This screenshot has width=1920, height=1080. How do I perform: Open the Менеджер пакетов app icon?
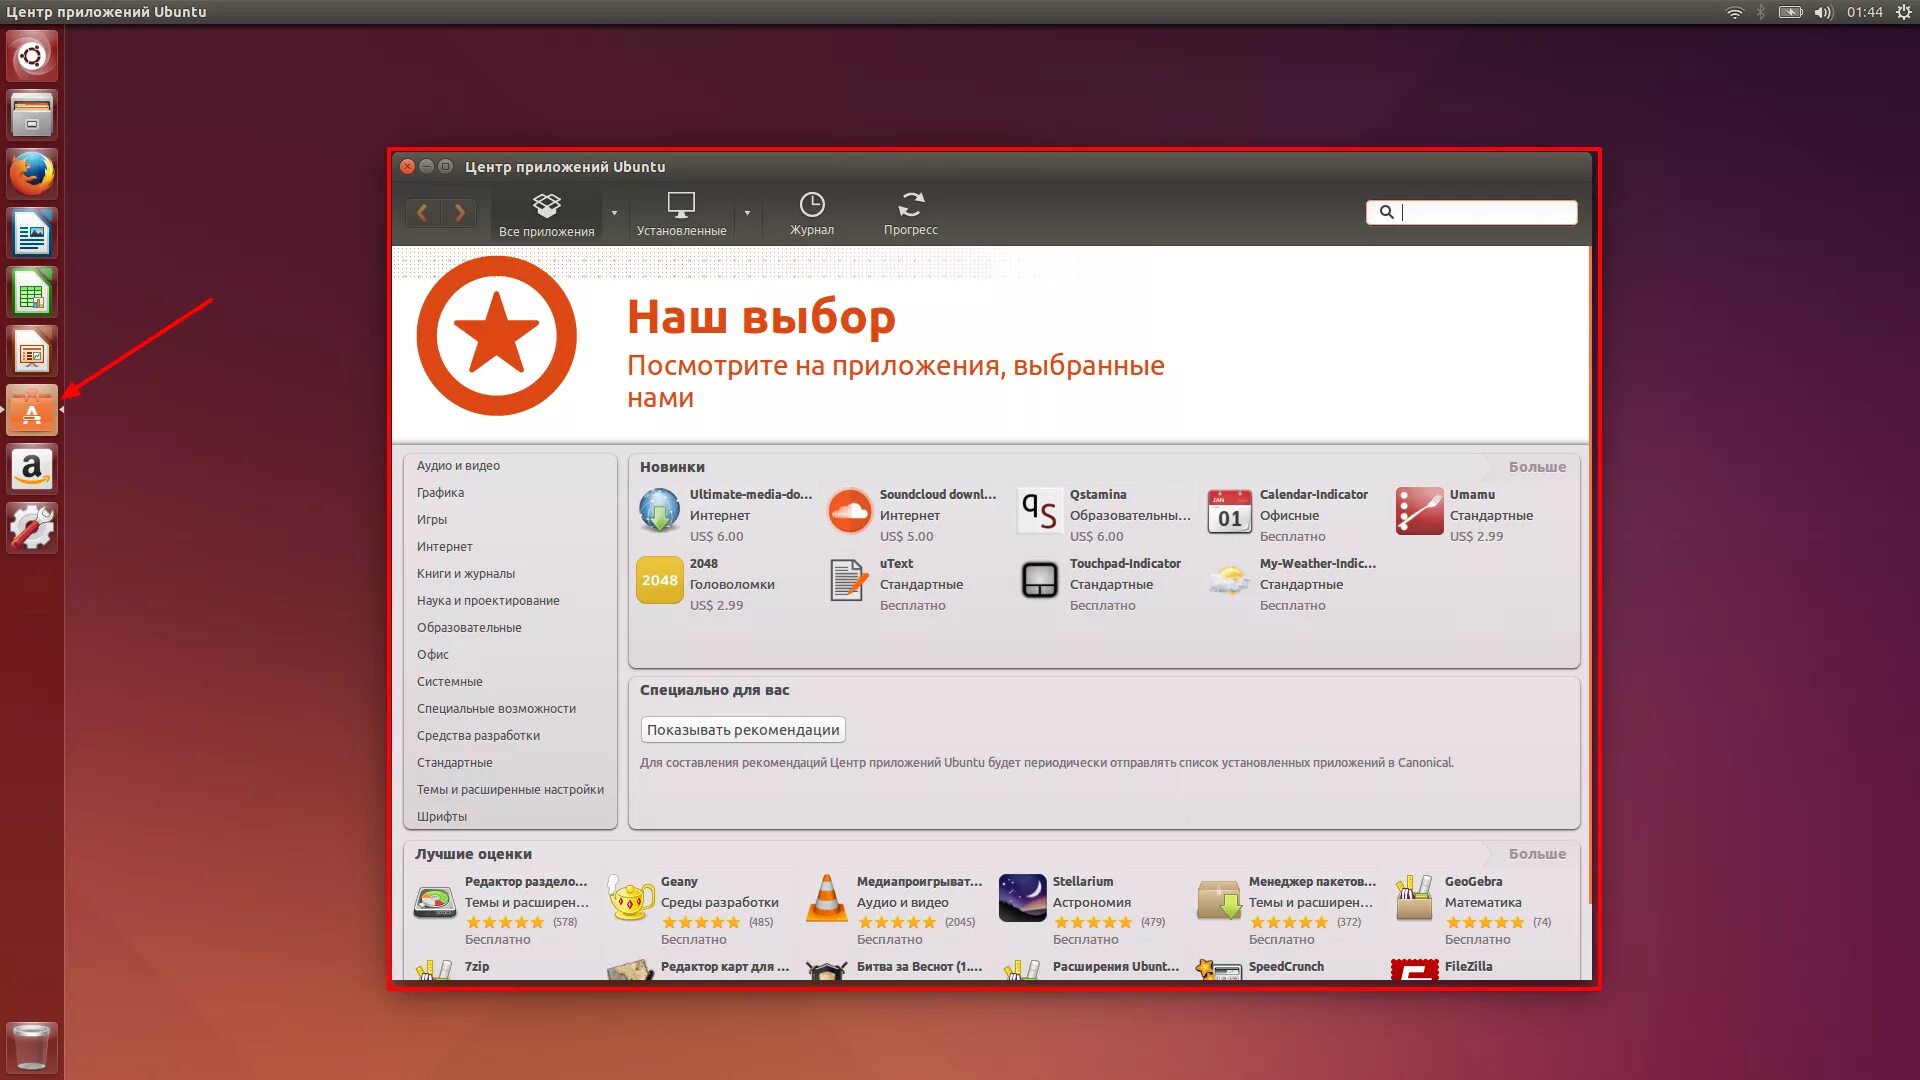[1219, 899]
